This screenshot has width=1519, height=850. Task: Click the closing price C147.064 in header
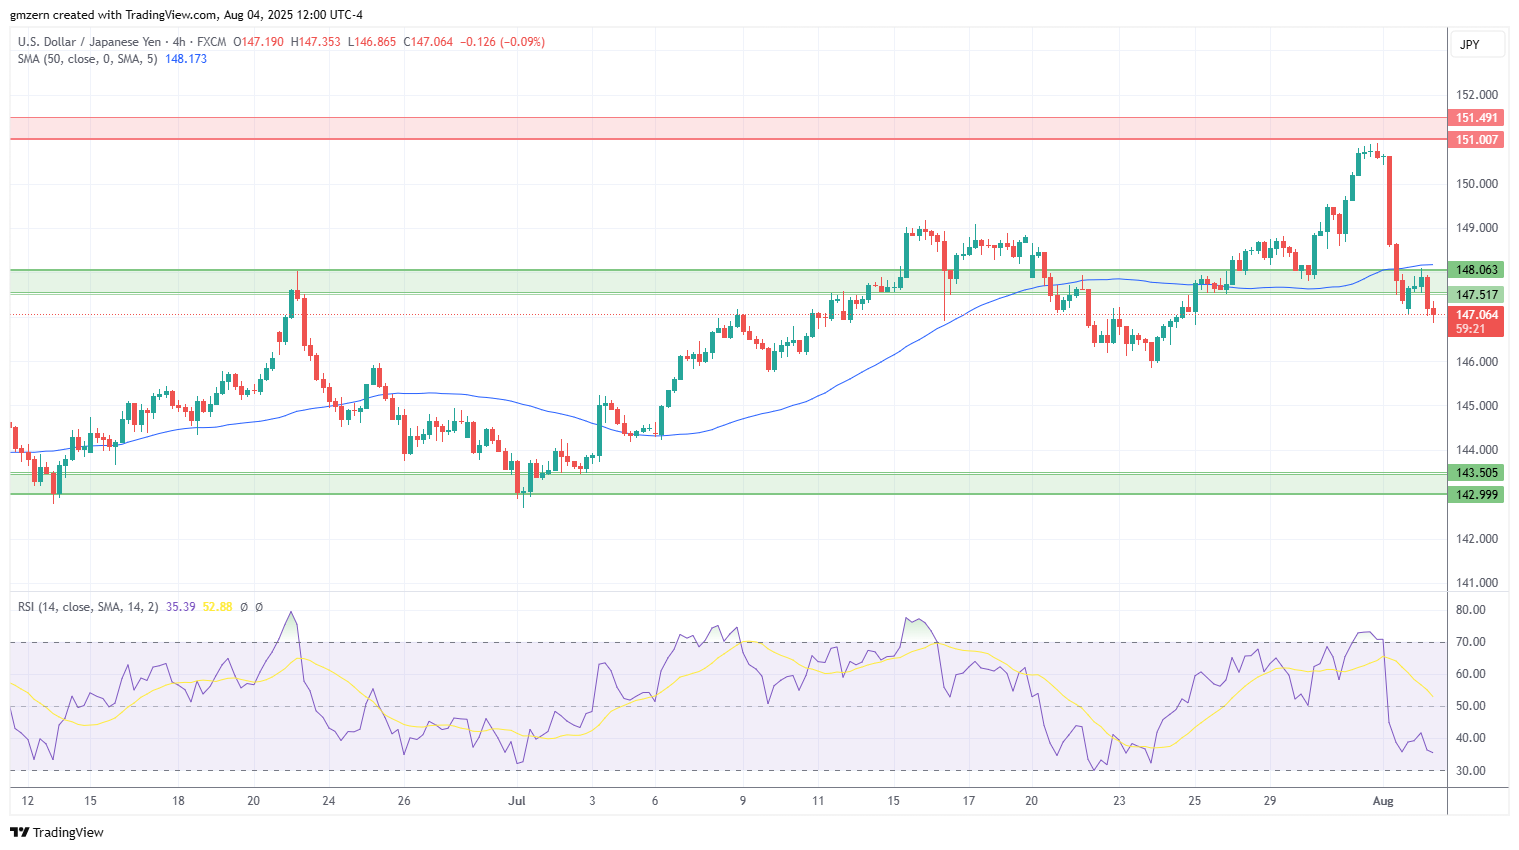coord(428,42)
